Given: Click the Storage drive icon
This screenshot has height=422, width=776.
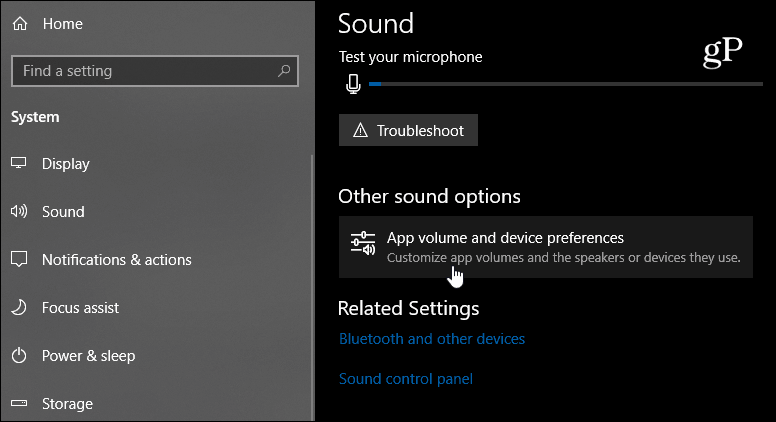Looking at the screenshot, I should (x=19, y=403).
